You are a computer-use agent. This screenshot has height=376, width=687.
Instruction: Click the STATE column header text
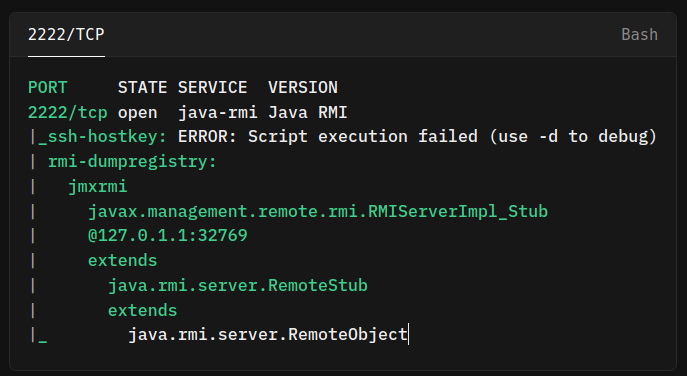pos(142,87)
